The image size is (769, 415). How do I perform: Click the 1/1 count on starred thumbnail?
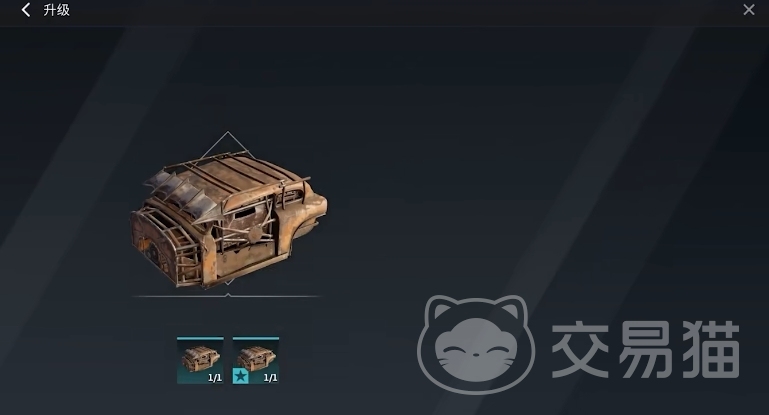pos(270,378)
